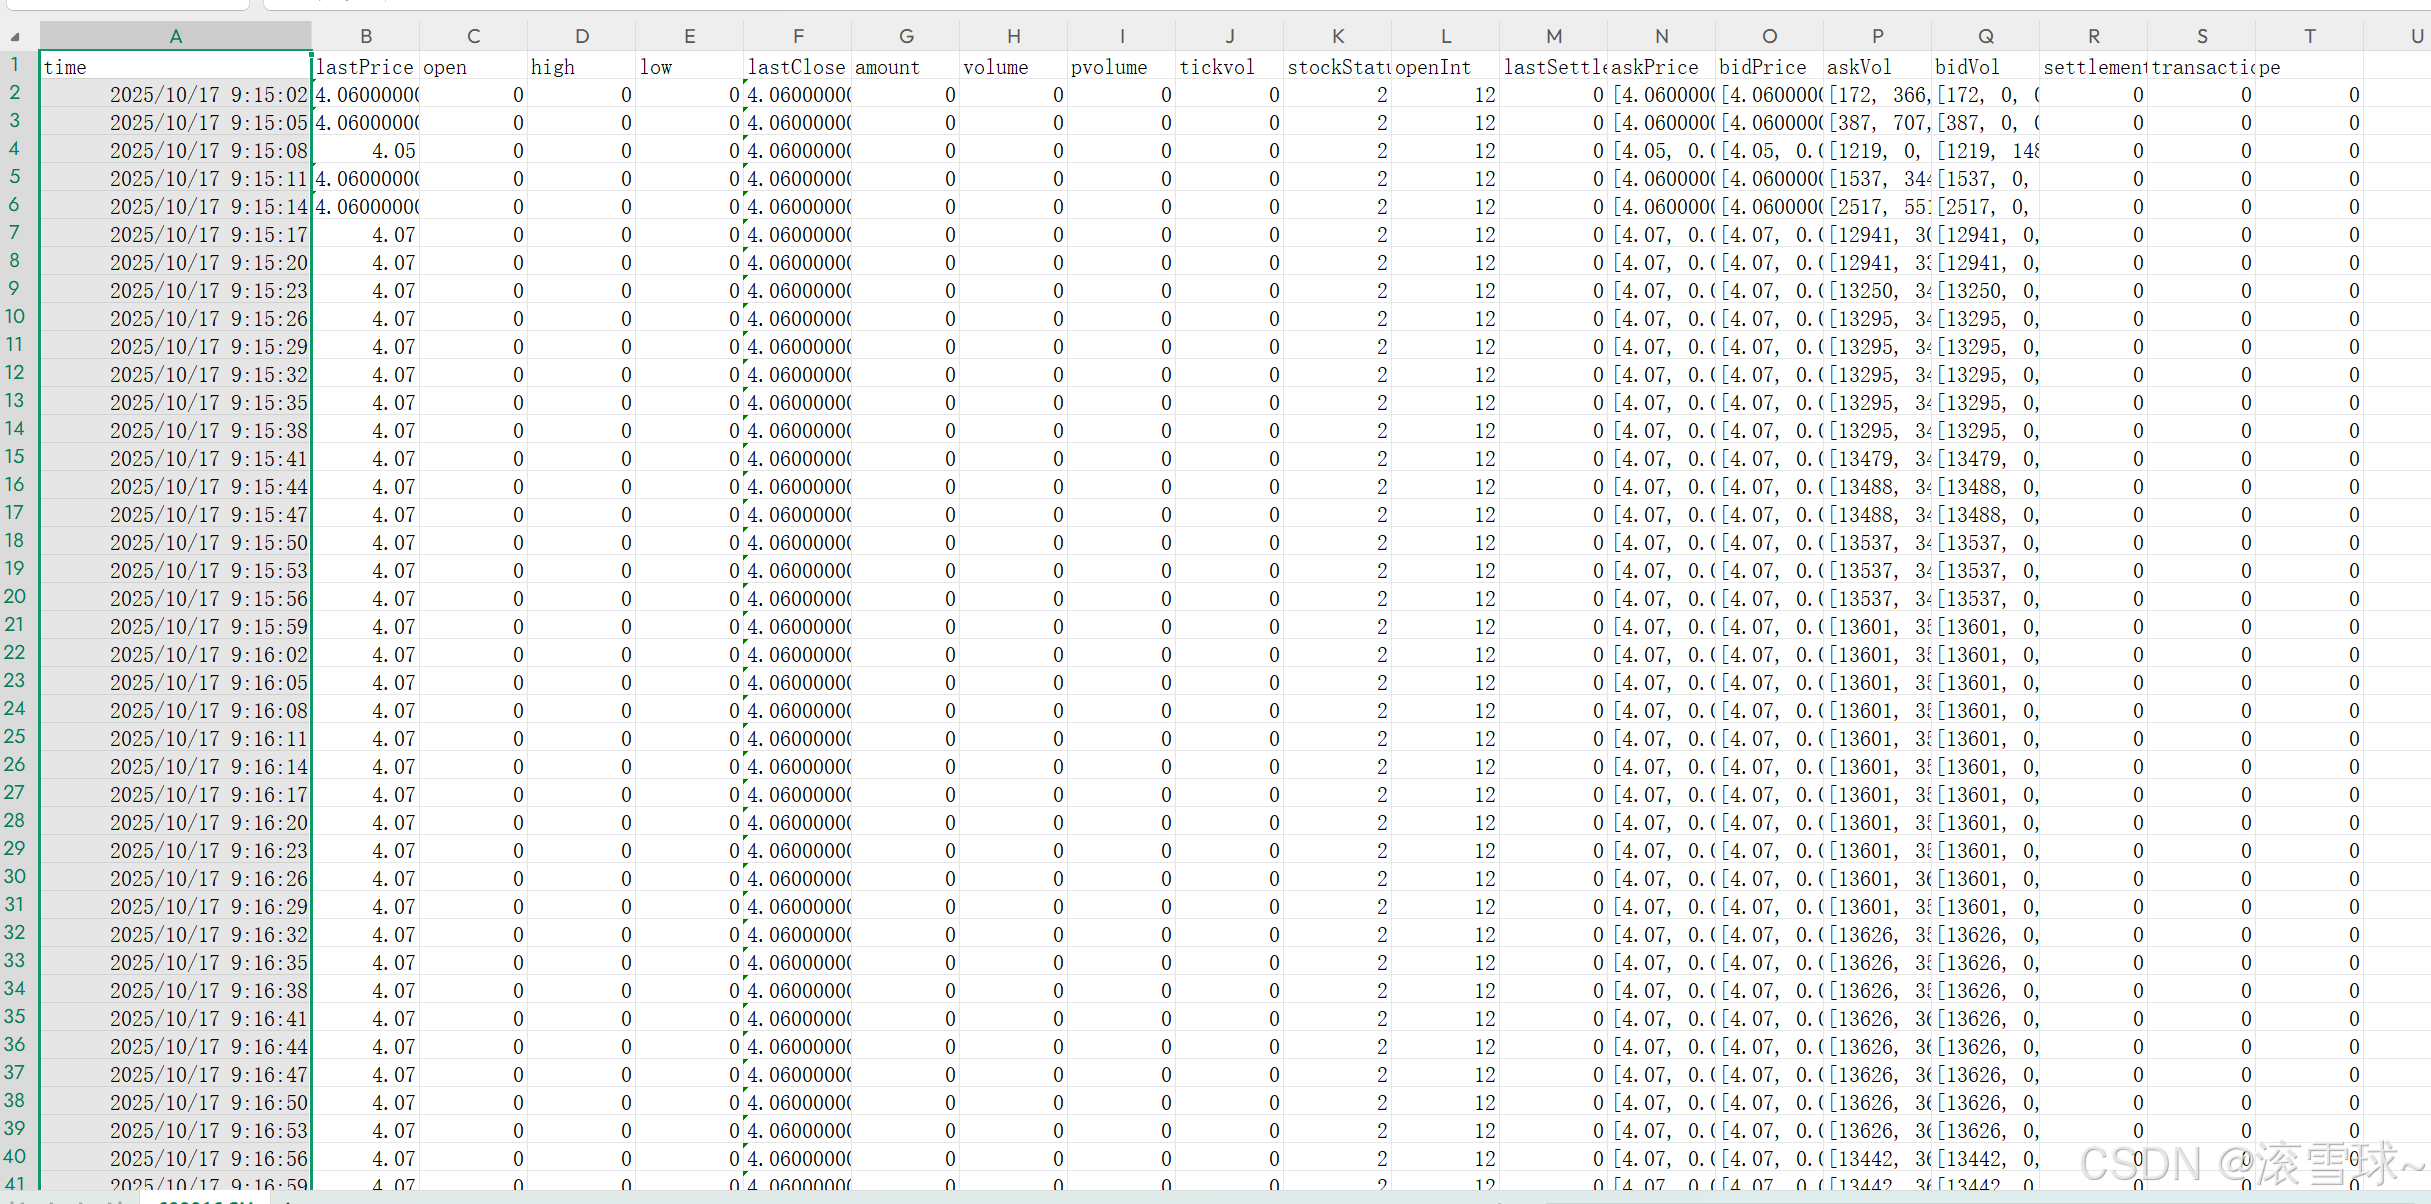The height and width of the screenshot is (1204, 2431).
Task: Click the 'time' cell A1
Action: (x=175, y=67)
